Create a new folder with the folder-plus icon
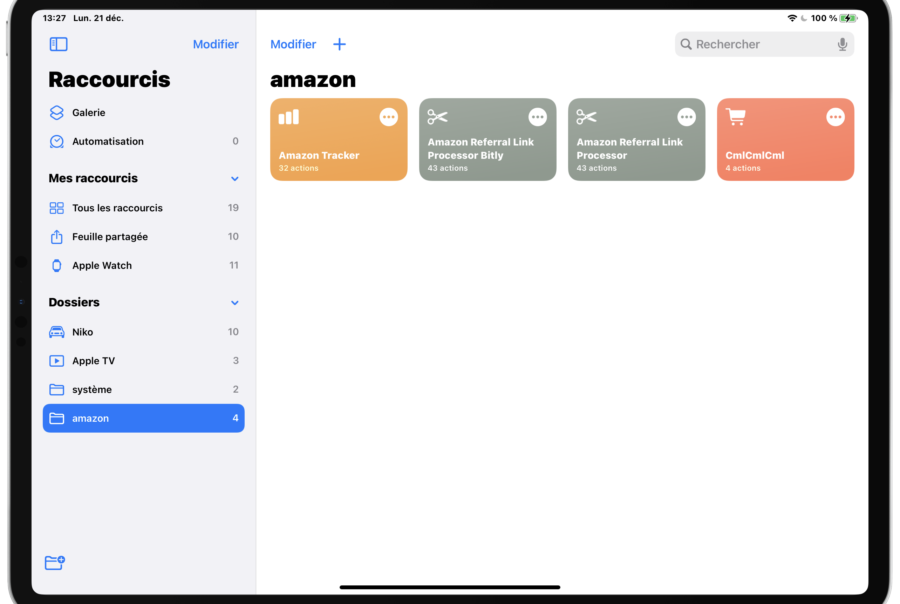 [x=55, y=562]
